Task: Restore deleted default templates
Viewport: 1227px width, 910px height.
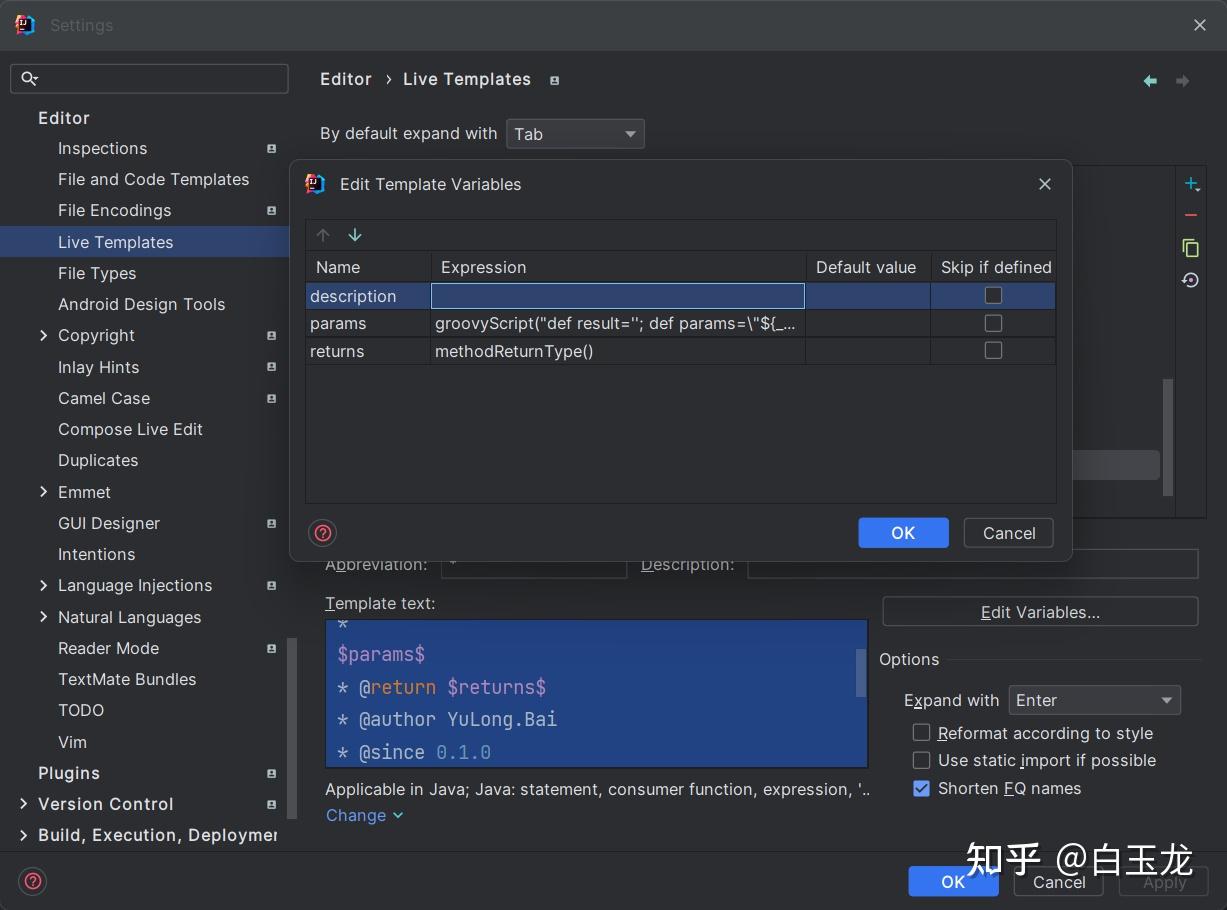Action: (x=1190, y=281)
